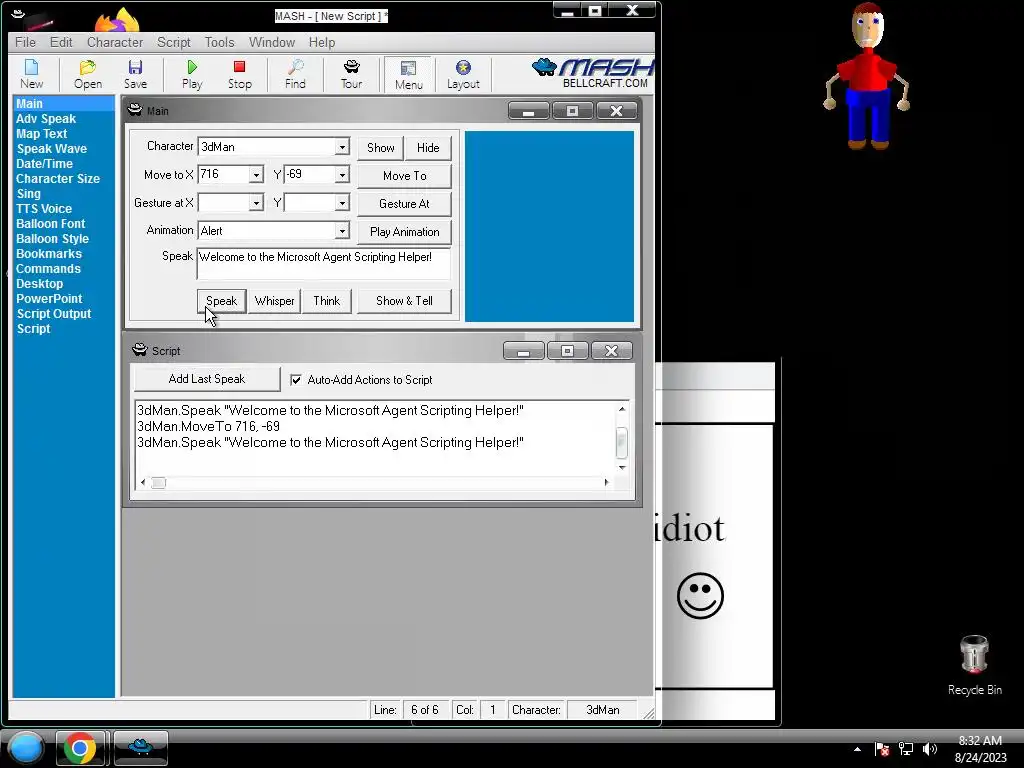Open the File menu

click(25, 42)
